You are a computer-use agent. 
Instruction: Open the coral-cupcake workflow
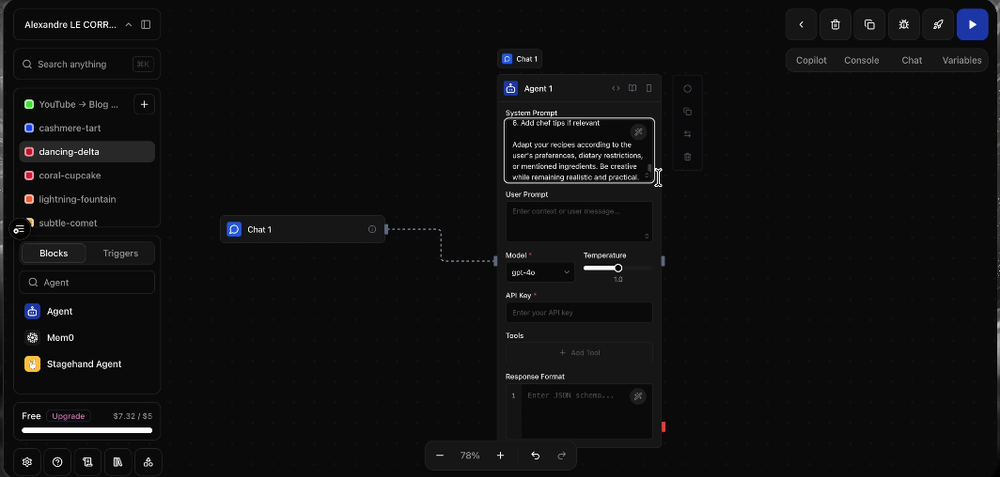pyautogui.click(x=87, y=175)
